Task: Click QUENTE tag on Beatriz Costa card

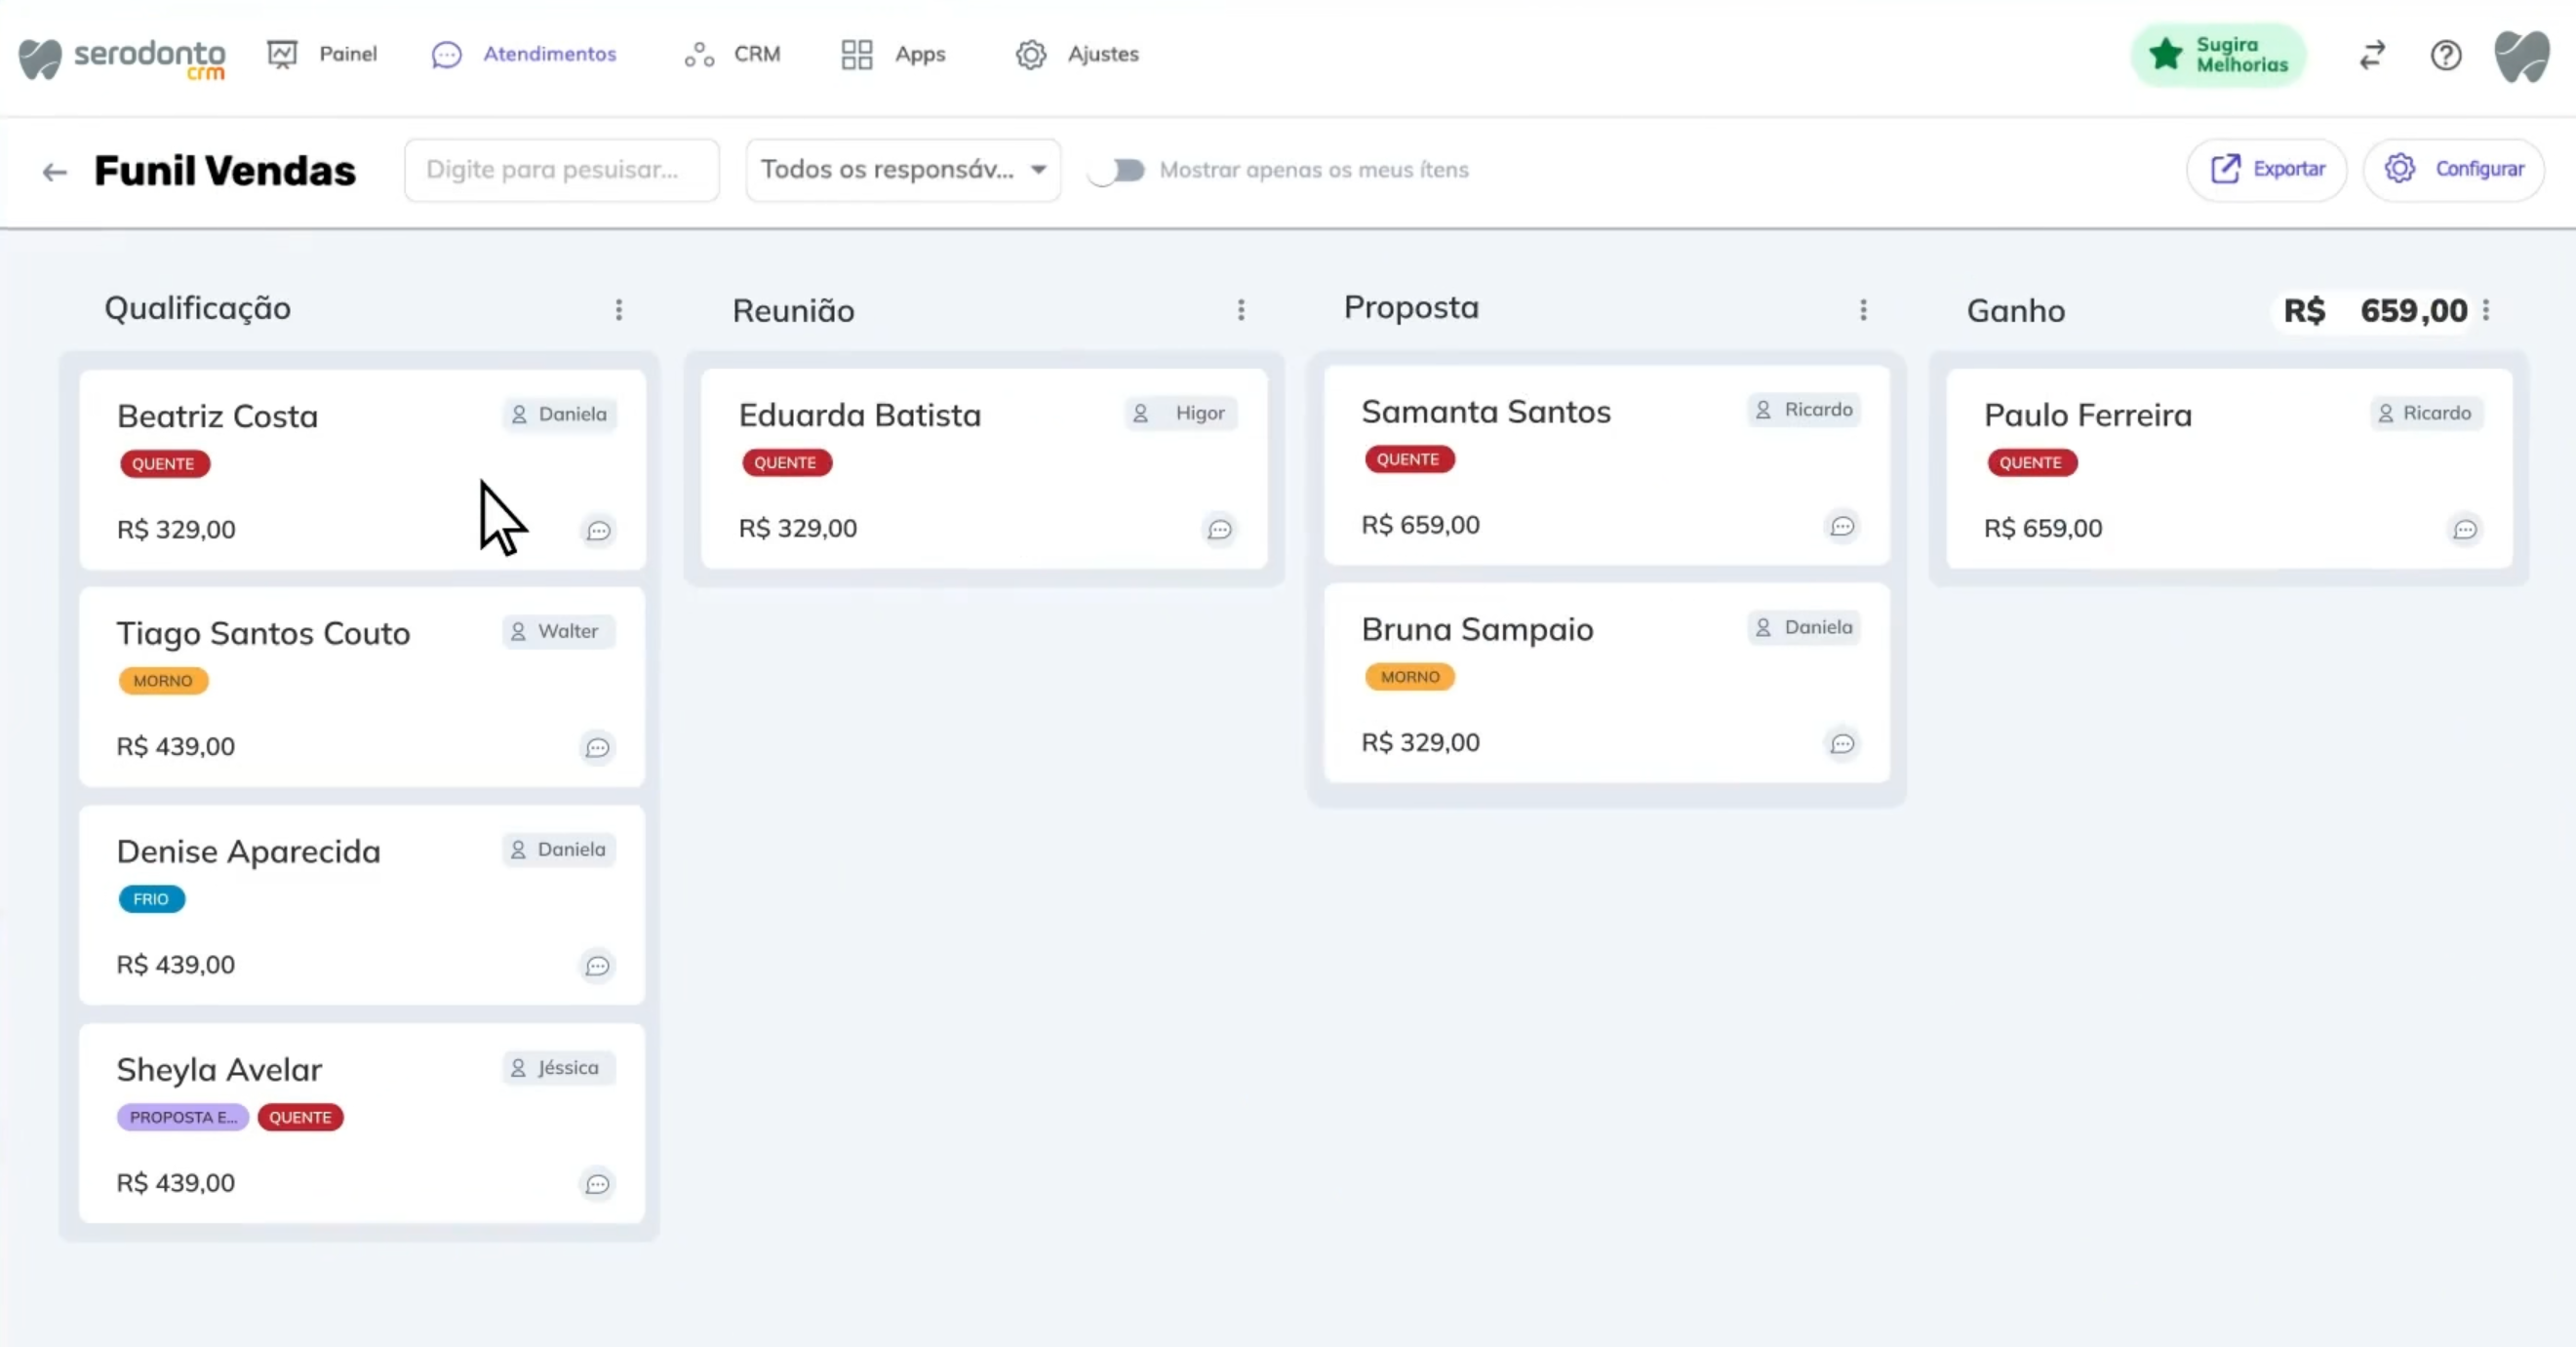Action: [164, 464]
